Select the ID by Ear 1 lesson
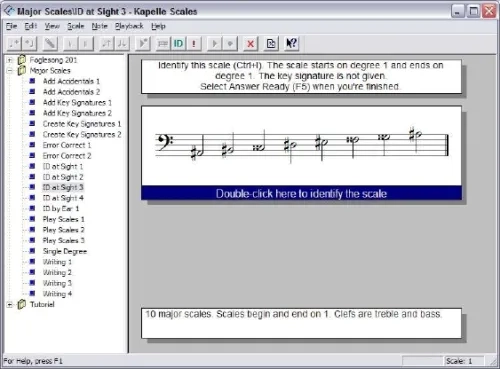The height and width of the screenshot is (369, 500). pos(61,209)
